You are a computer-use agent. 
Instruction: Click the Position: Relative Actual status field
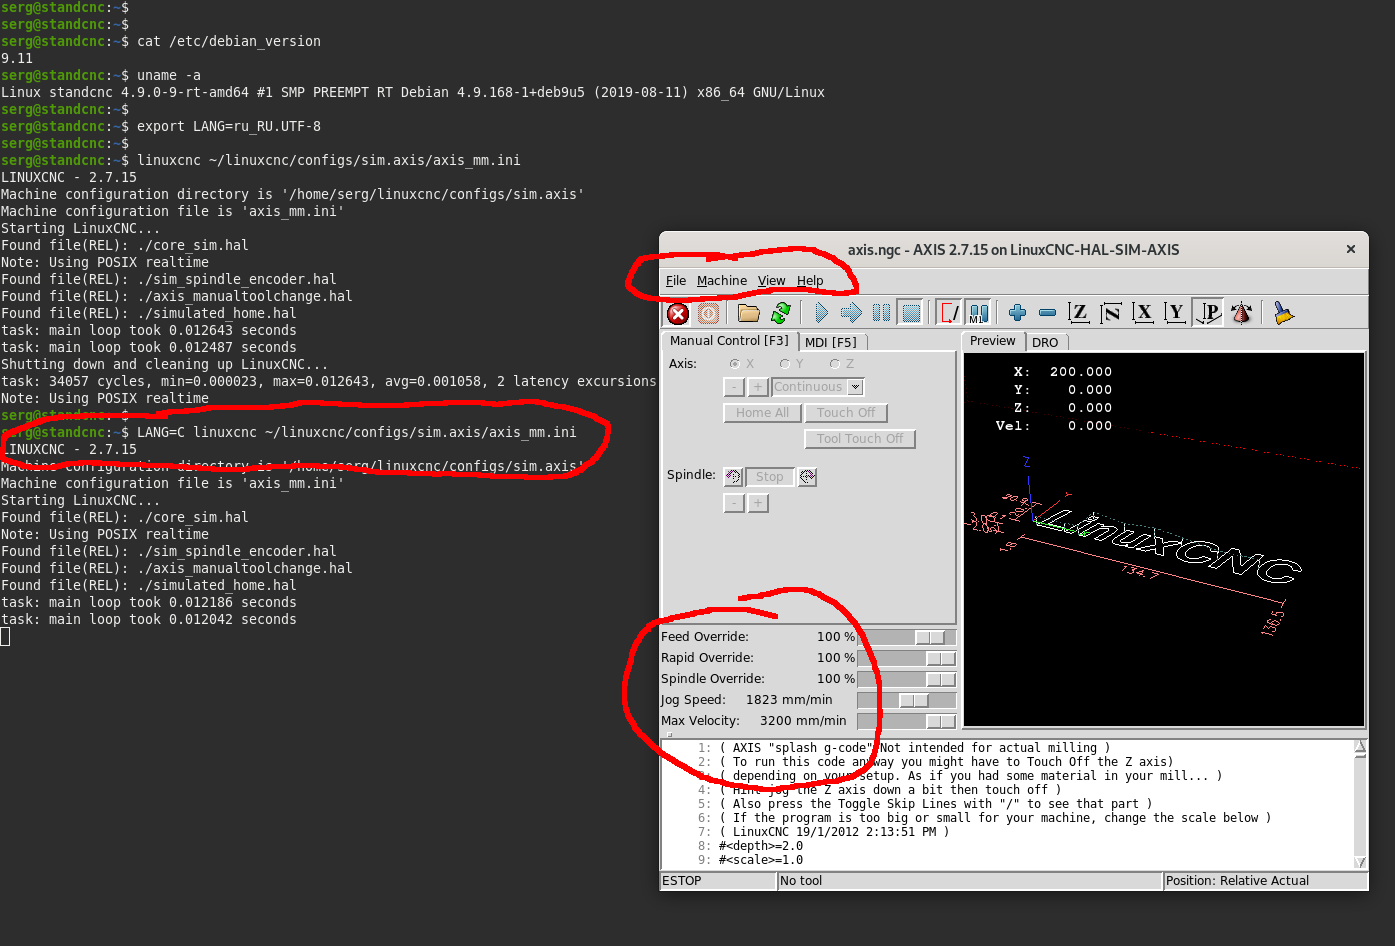tap(1265, 881)
